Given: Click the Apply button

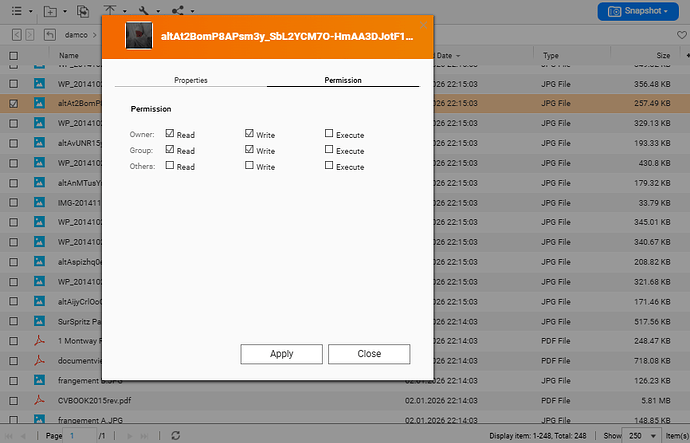Looking at the screenshot, I should (x=281, y=354).
